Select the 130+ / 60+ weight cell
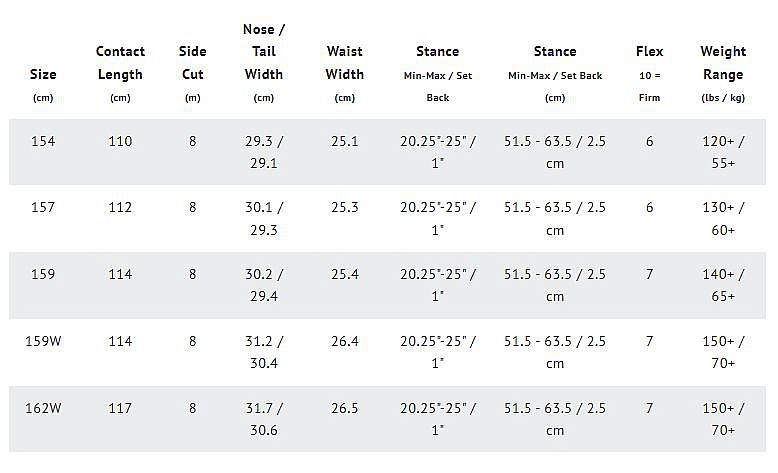Image resolution: width=778 pixels, height=473 pixels. point(723,218)
